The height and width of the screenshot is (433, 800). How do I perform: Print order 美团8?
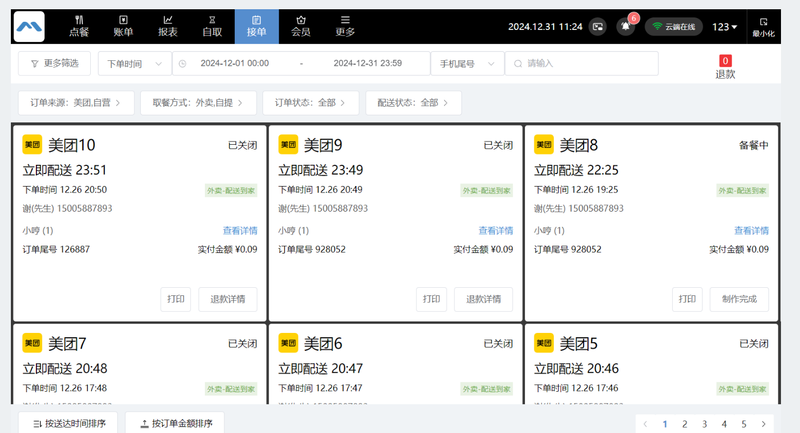tap(687, 299)
